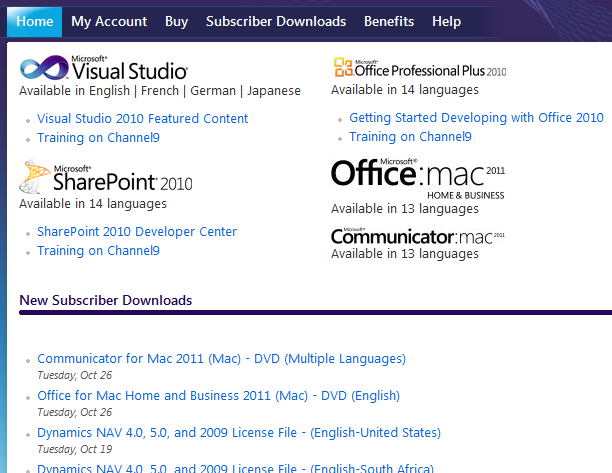The height and width of the screenshot is (473, 612).
Task: Open Dynamics NAV License File English-South Africa
Action: click(x=235, y=468)
